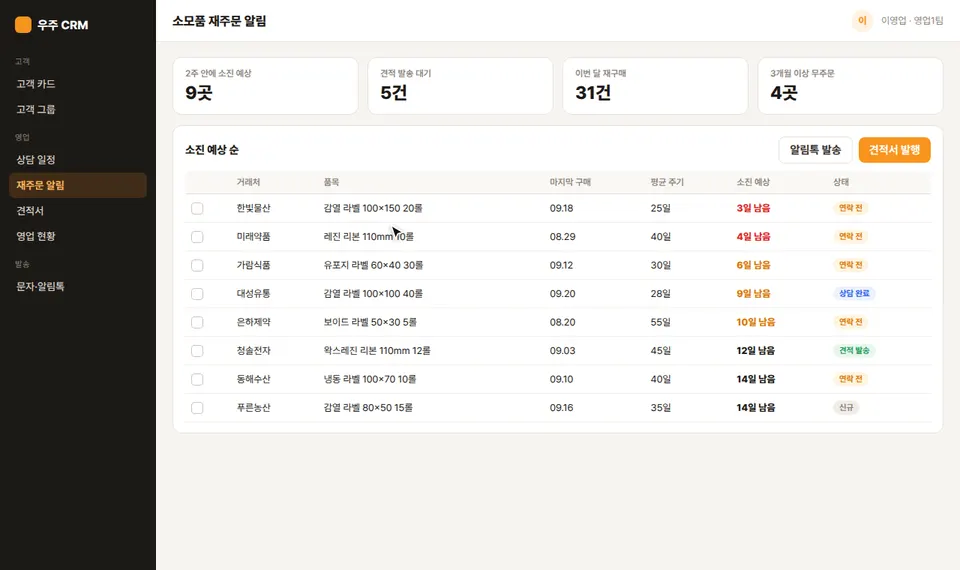The width and height of the screenshot is (960, 570).
Task: Click the 견적 발송 status badge
Action: click(x=854, y=351)
